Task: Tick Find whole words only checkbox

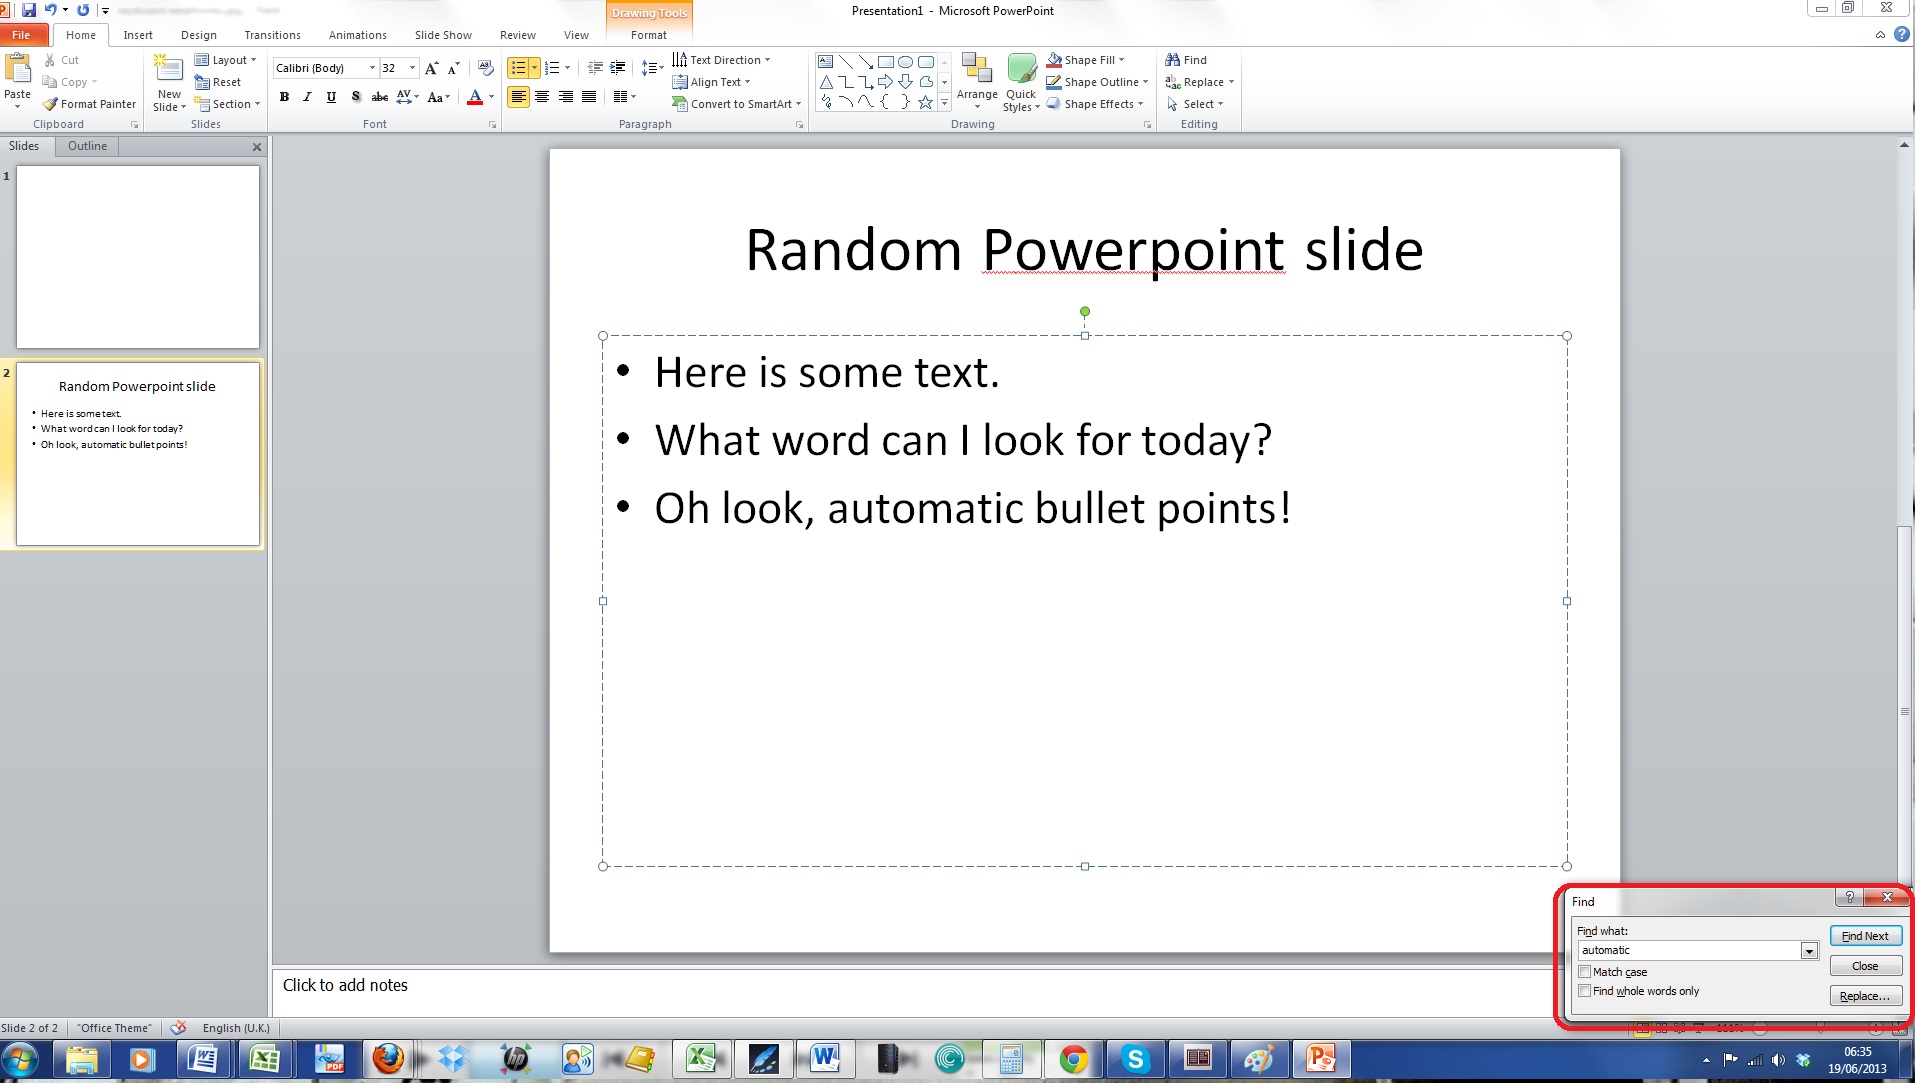Action: [x=1585, y=991]
